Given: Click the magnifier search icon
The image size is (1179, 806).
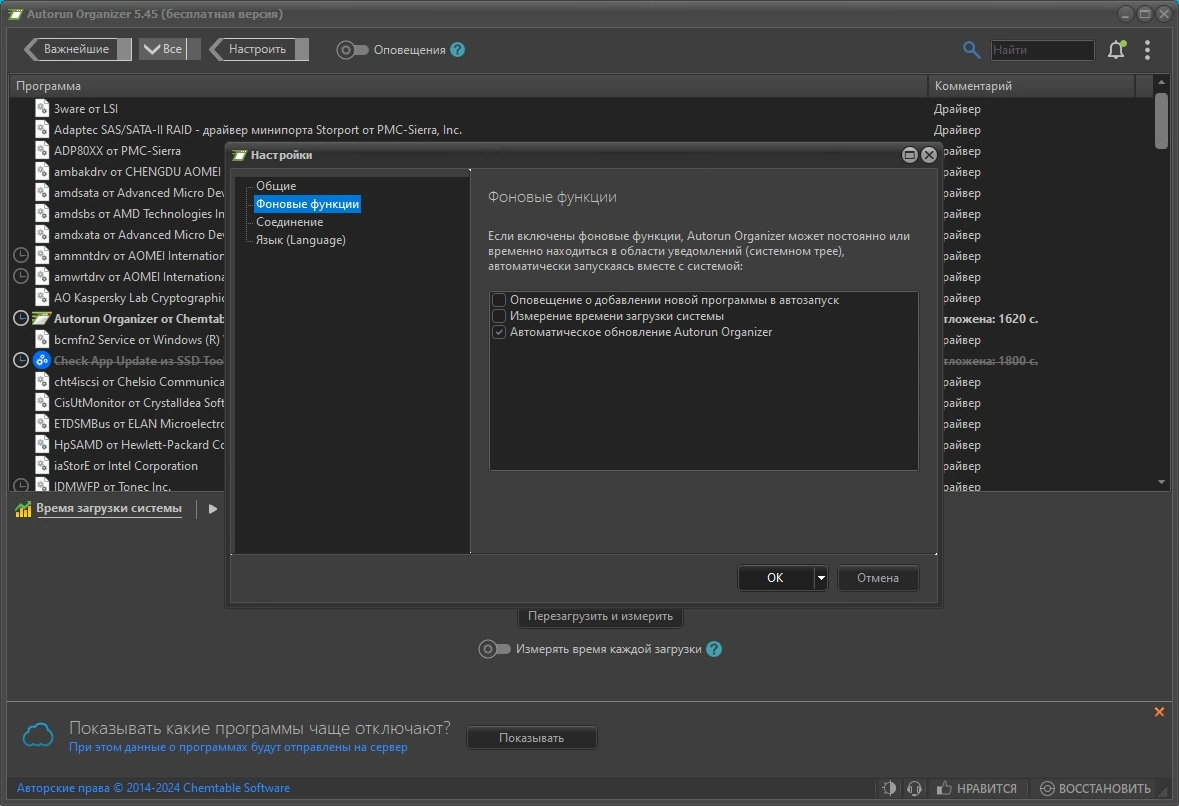Looking at the screenshot, I should click(971, 50).
